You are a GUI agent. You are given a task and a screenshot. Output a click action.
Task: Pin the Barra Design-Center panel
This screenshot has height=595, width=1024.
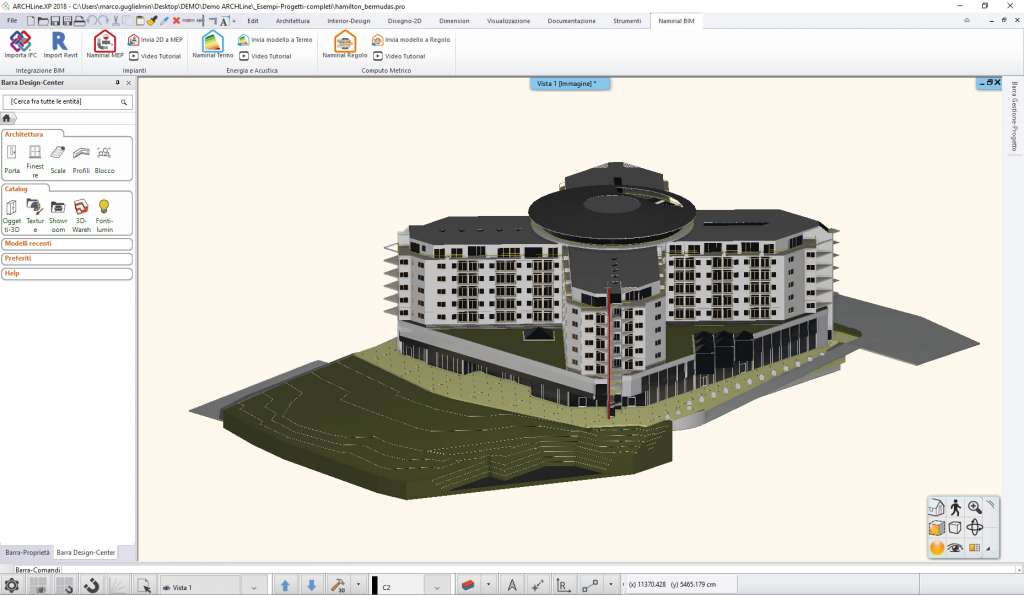[118, 83]
